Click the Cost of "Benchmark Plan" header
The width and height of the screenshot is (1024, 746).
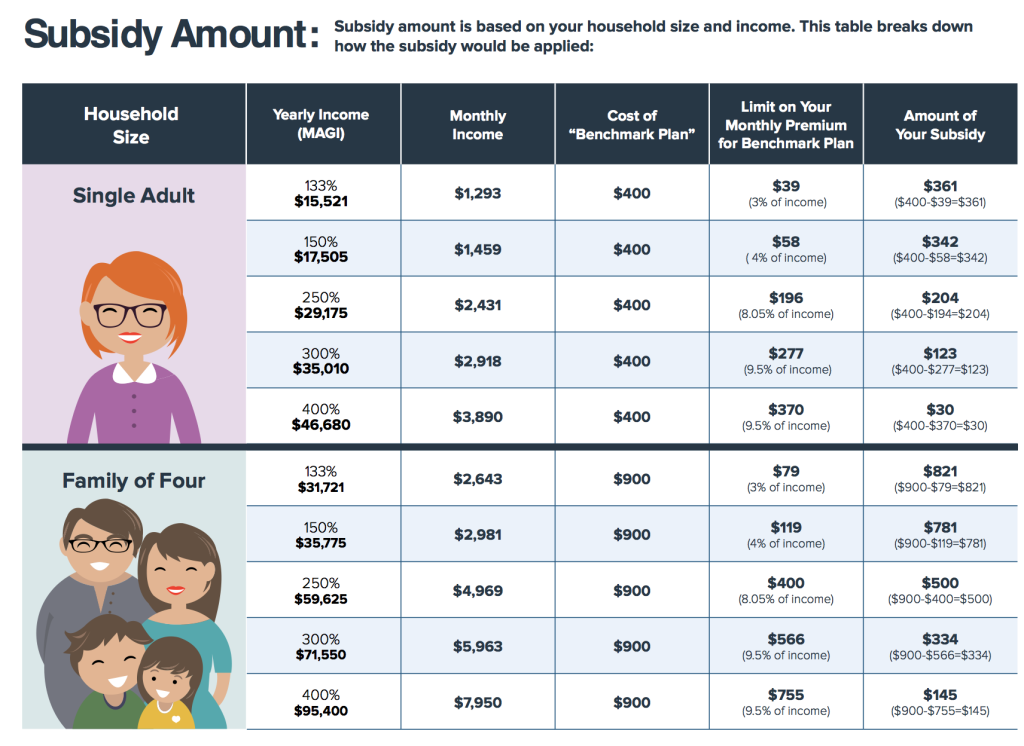[x=632, y=125]
